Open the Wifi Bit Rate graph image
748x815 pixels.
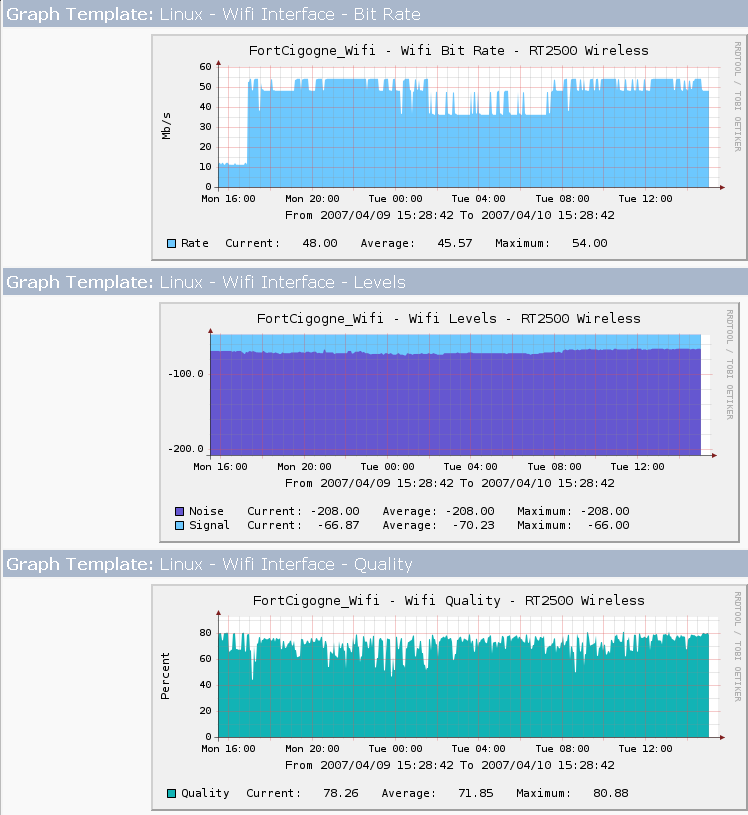449,148
